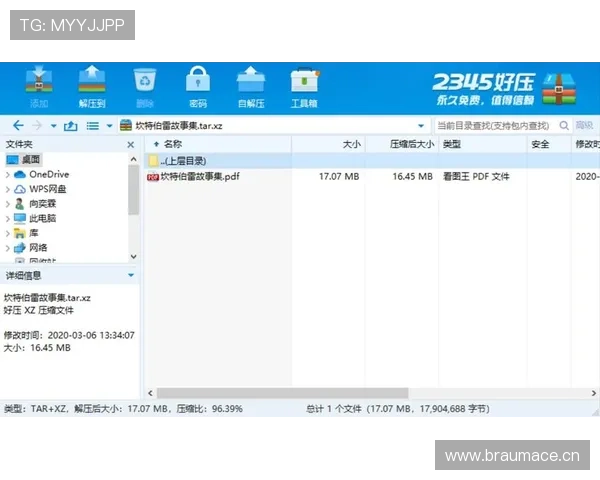Image resolution: width=600 pixels, height=480 pixels.
Task: Click the PDF file icon in the list
Action: [153, 177]
